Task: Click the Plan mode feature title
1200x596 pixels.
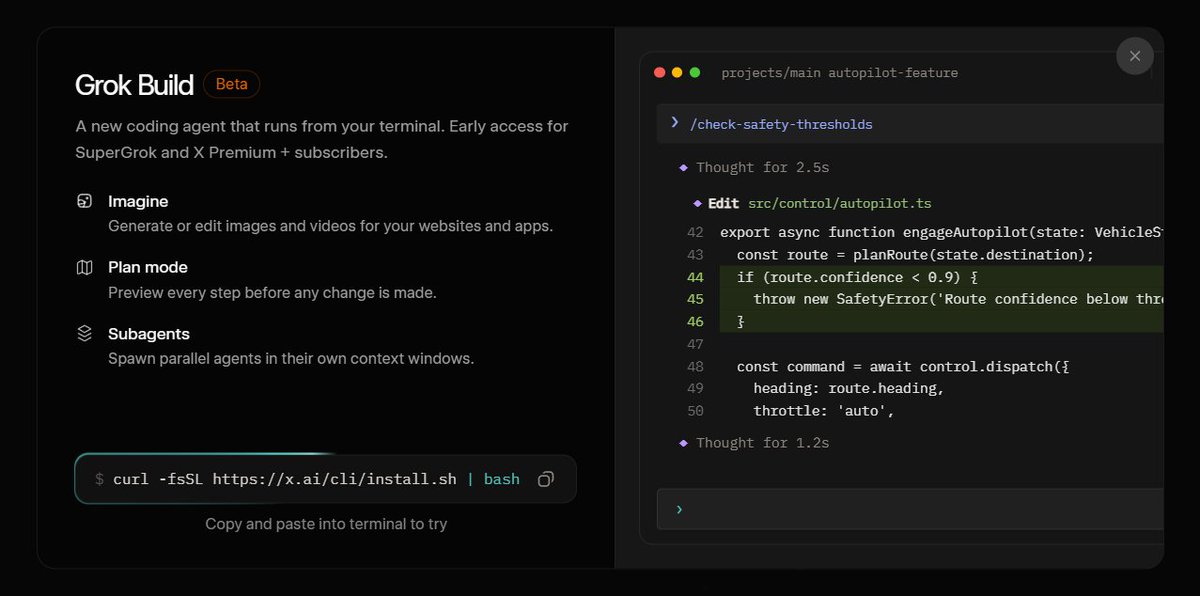Action: coord(148,267)
